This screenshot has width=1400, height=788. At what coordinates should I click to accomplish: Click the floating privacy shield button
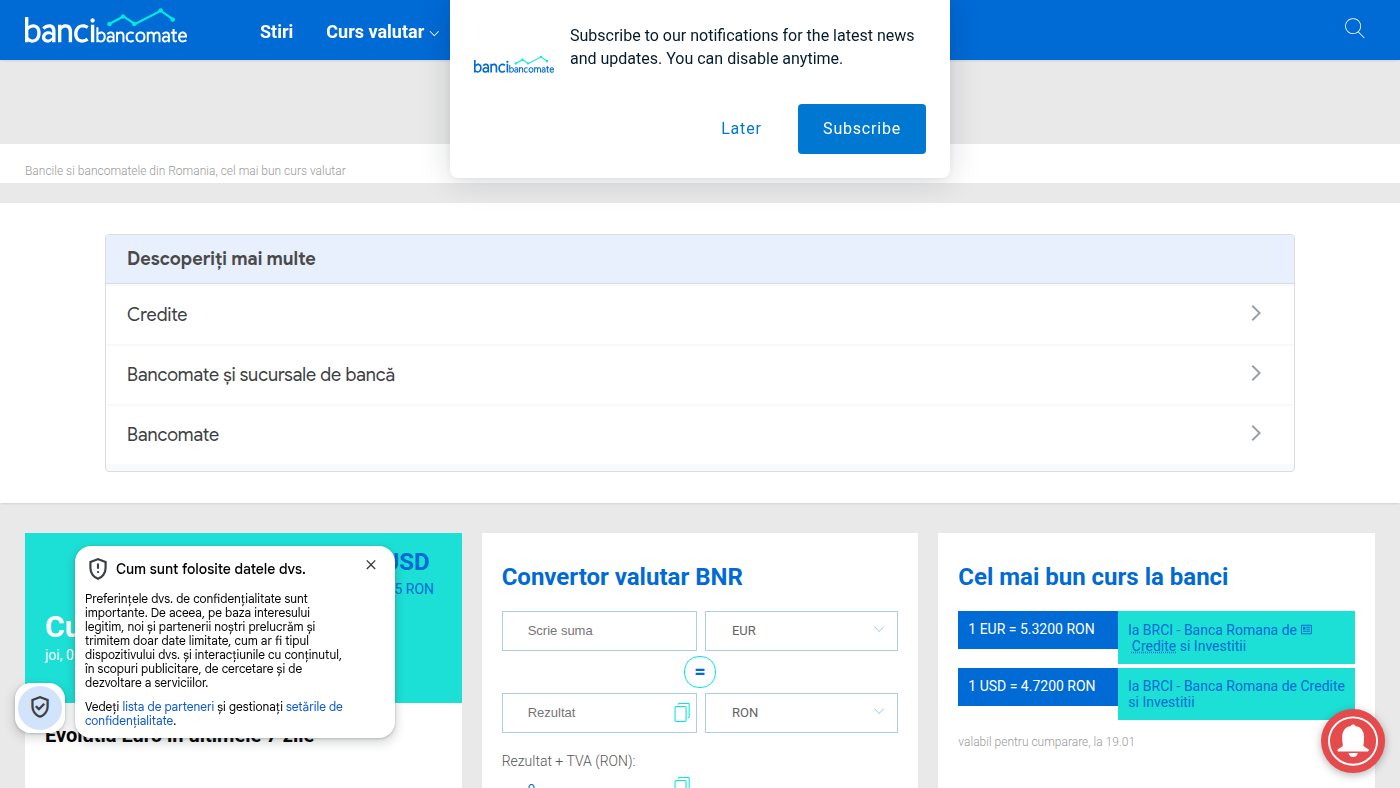[x=40, y=707]
